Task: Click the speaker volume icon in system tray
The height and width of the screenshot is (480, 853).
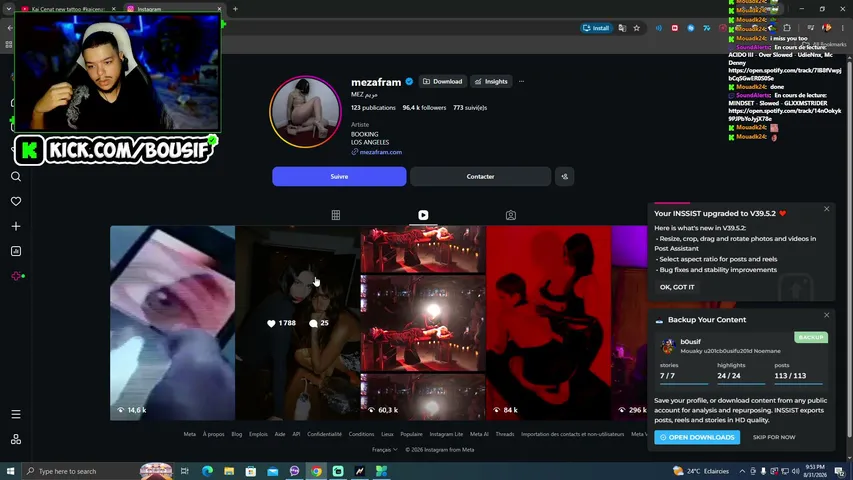Action: [795, 471]
